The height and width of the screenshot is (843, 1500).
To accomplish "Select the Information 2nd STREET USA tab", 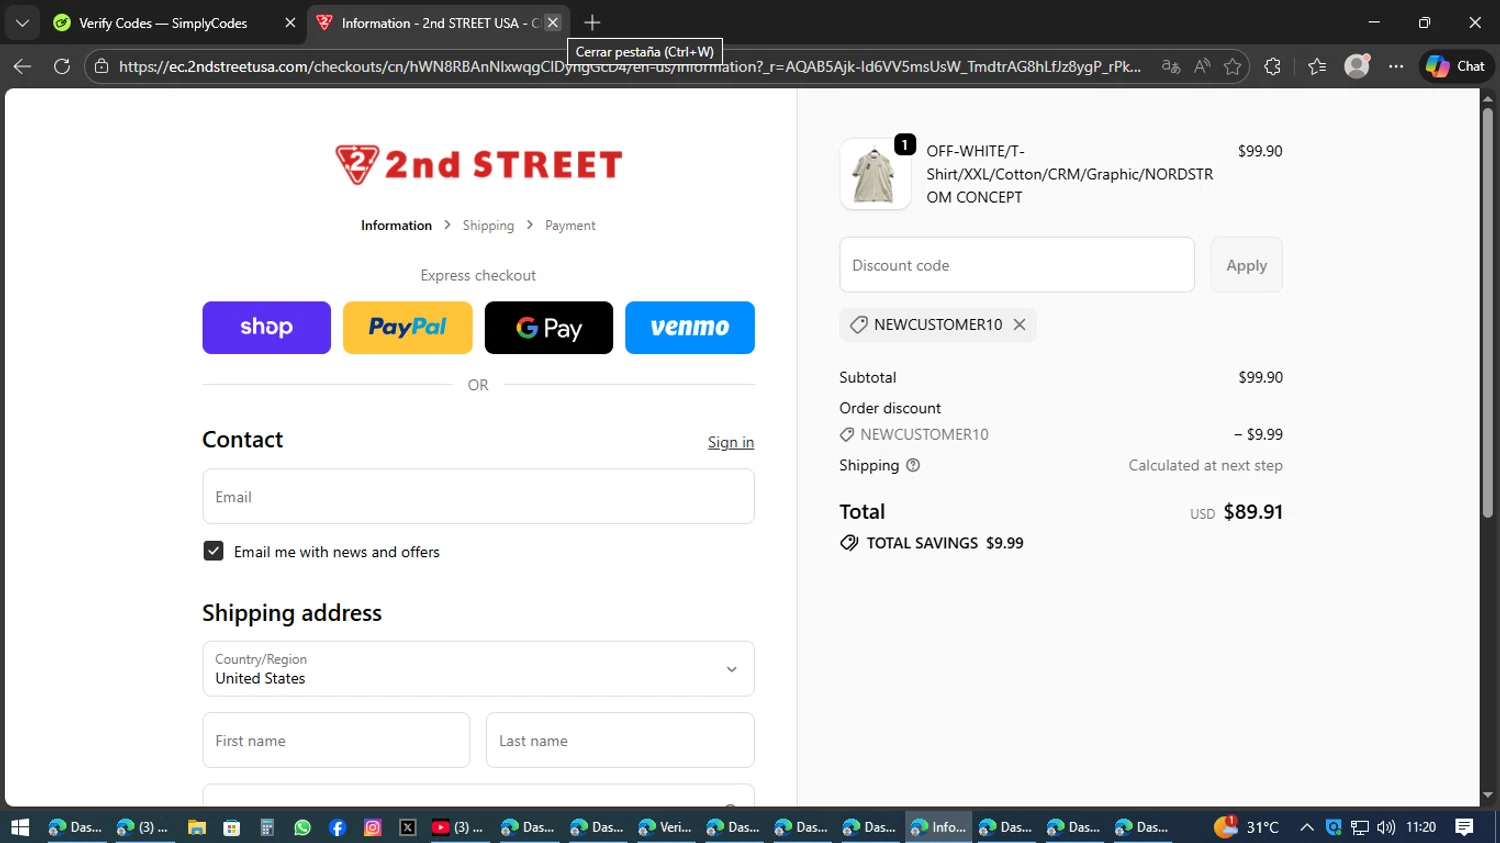I will [x=430, y=23].
